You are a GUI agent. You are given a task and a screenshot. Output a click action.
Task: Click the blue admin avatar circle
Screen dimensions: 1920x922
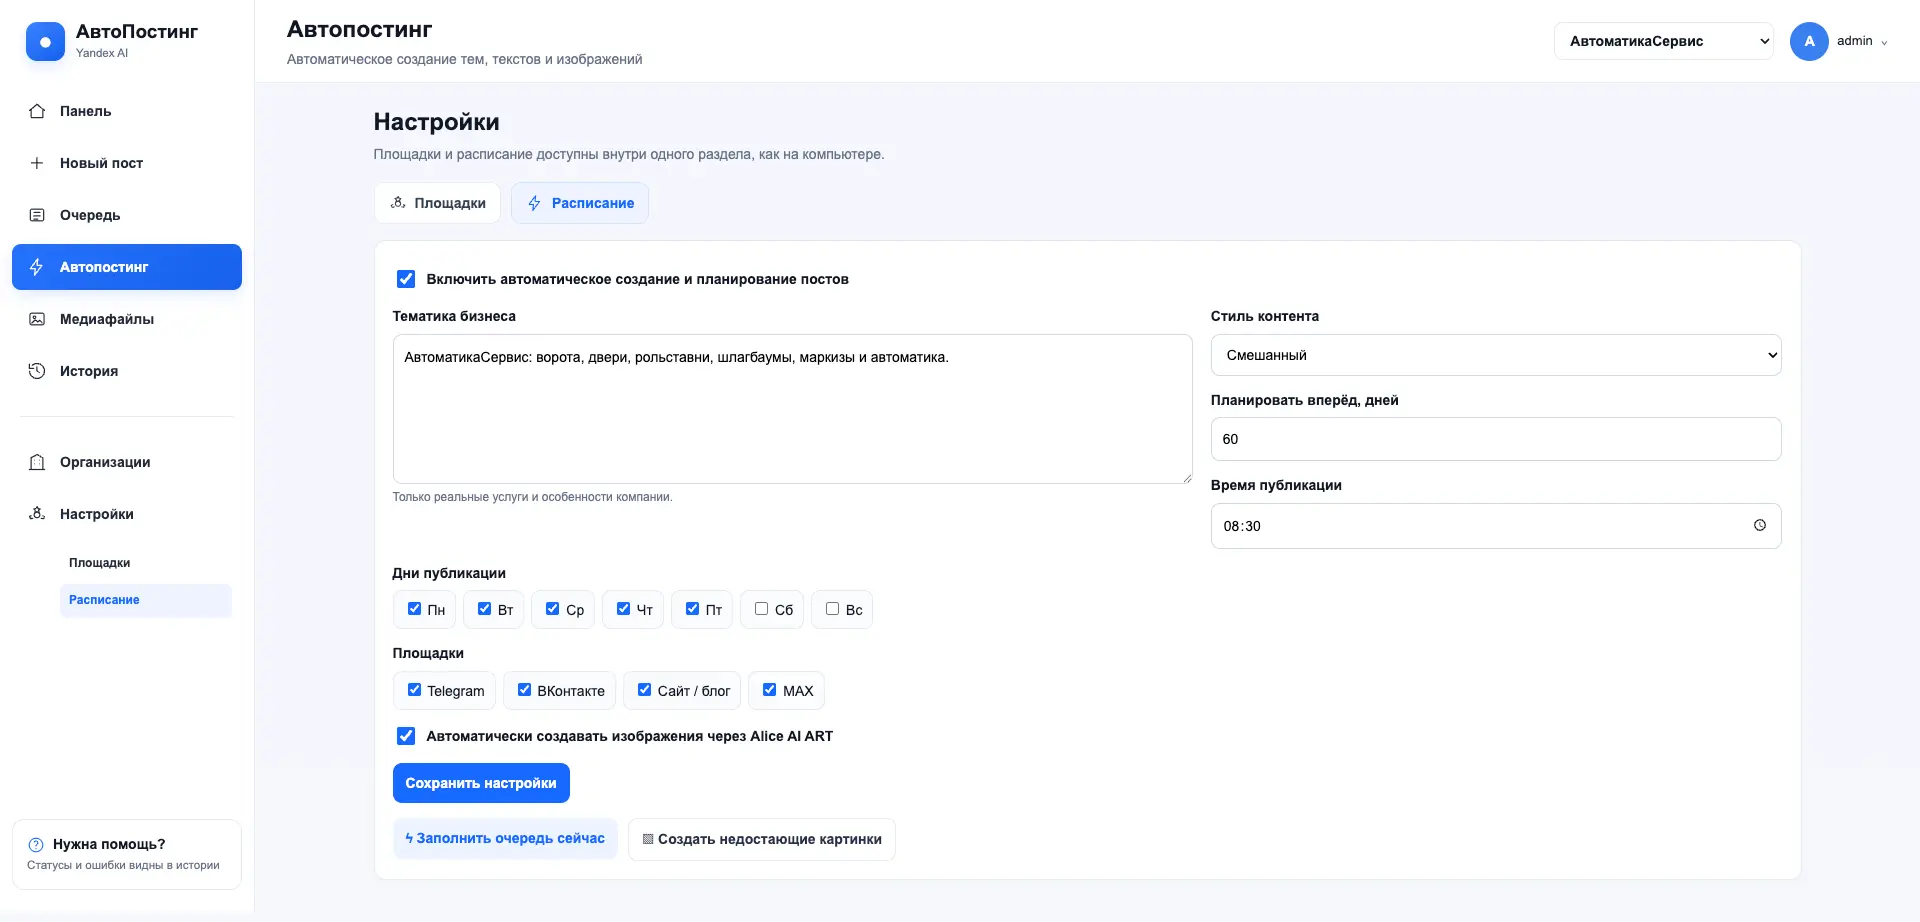point(1809,41)
